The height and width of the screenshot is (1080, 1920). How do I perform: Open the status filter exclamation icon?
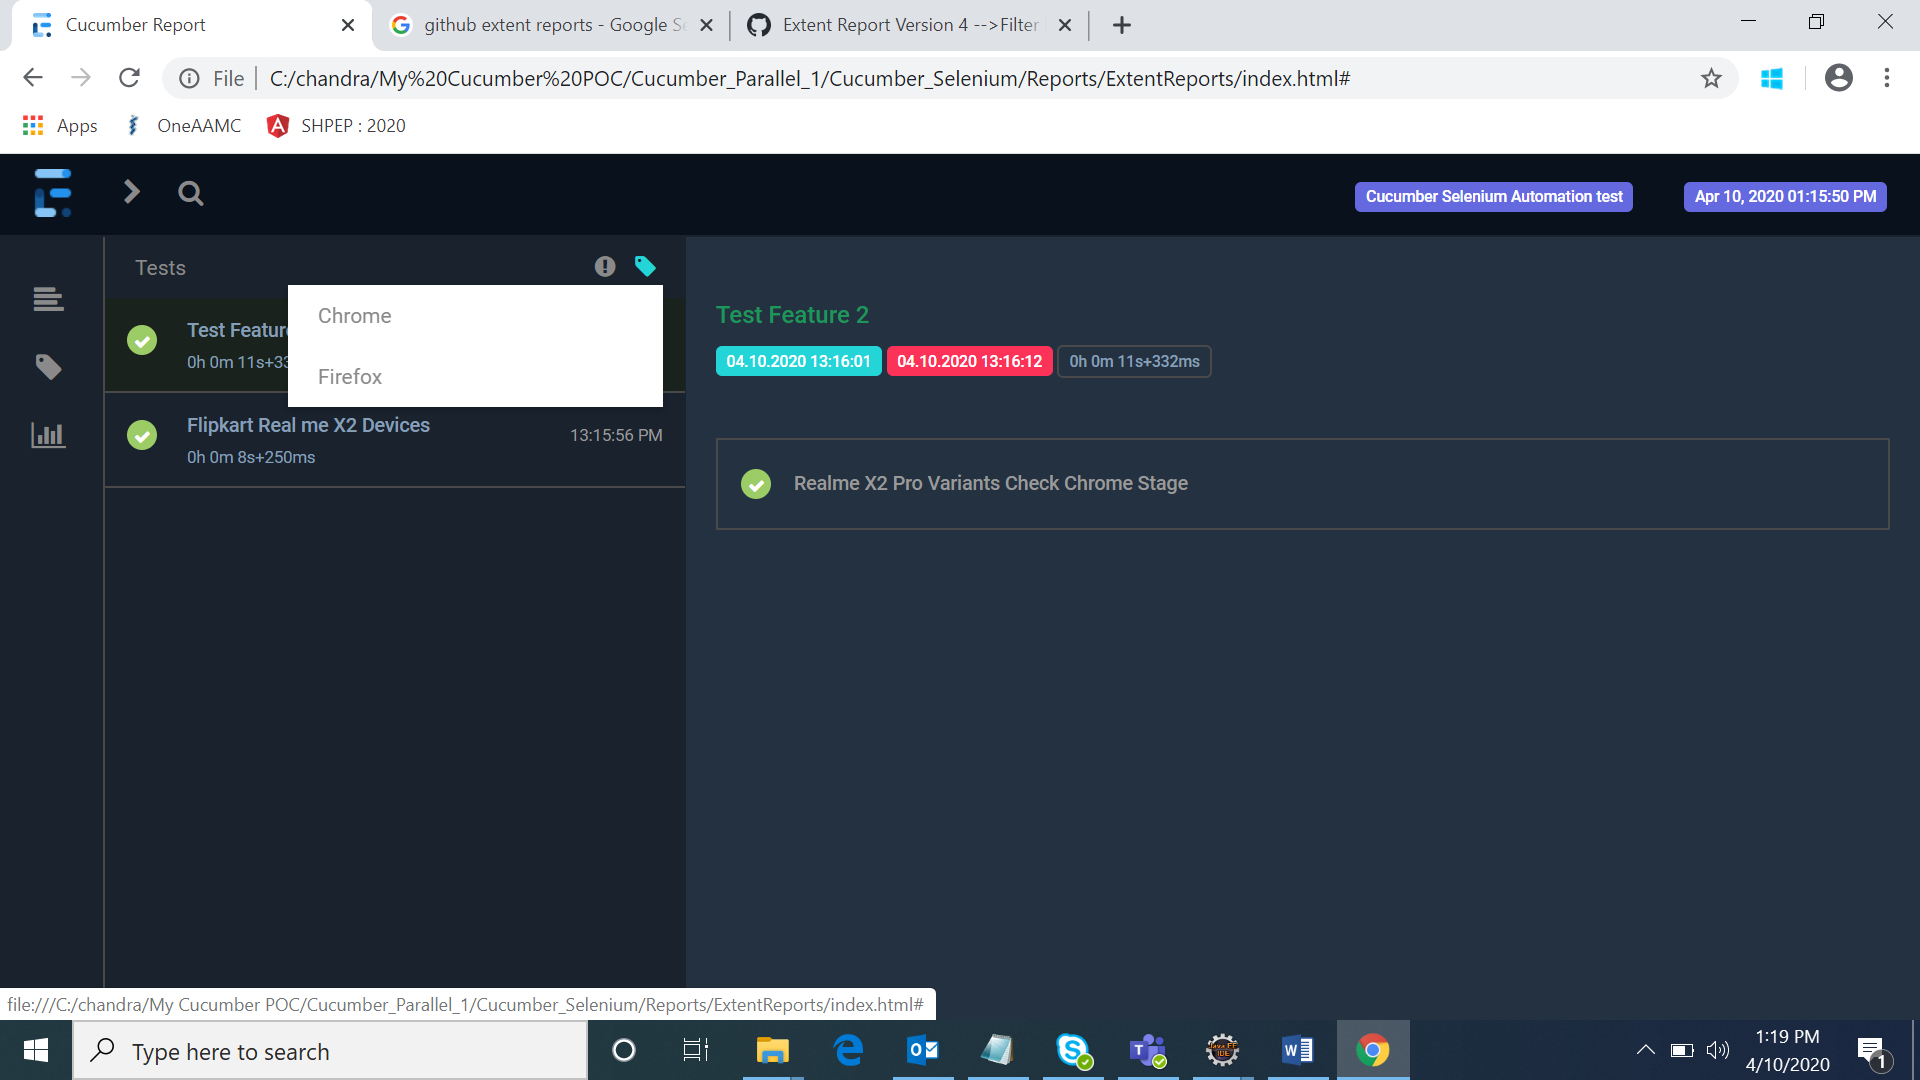pyautogui.click(x=605, y=266)
